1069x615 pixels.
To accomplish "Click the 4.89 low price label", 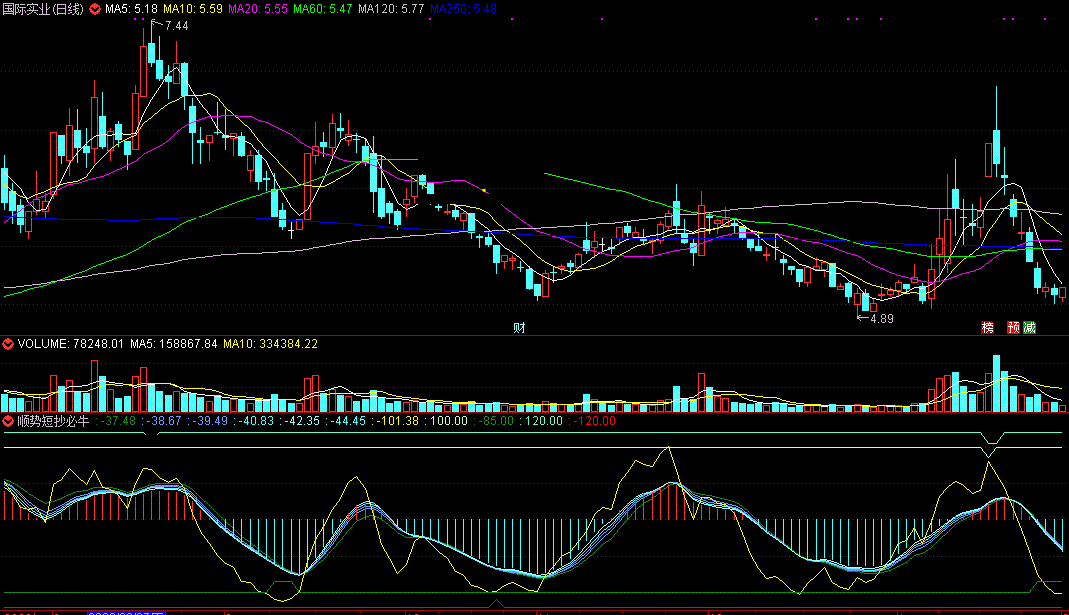I will point(882,318).
